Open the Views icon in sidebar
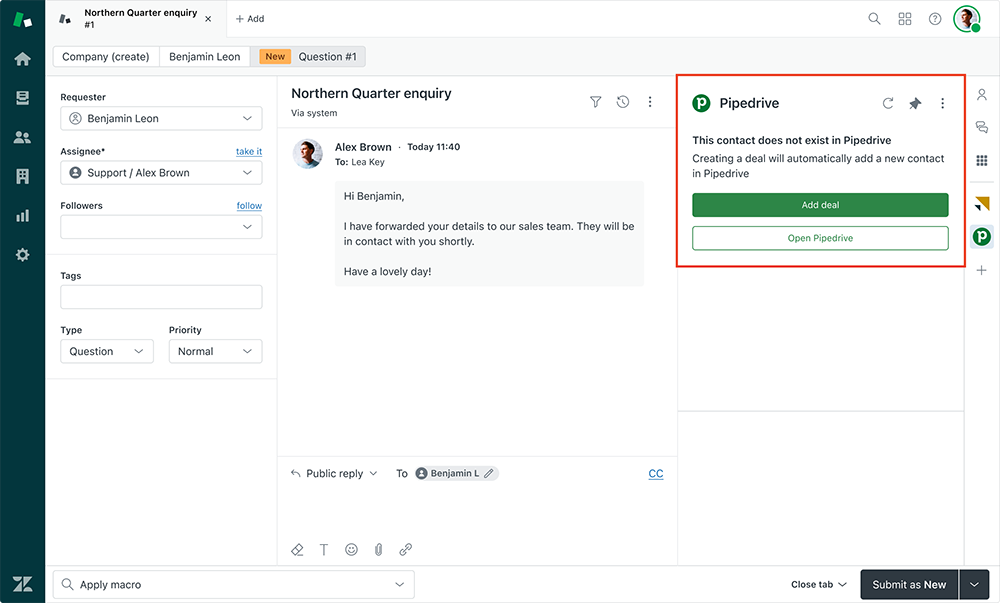Screen dimensions: 1000x603 tap(22, 98)
